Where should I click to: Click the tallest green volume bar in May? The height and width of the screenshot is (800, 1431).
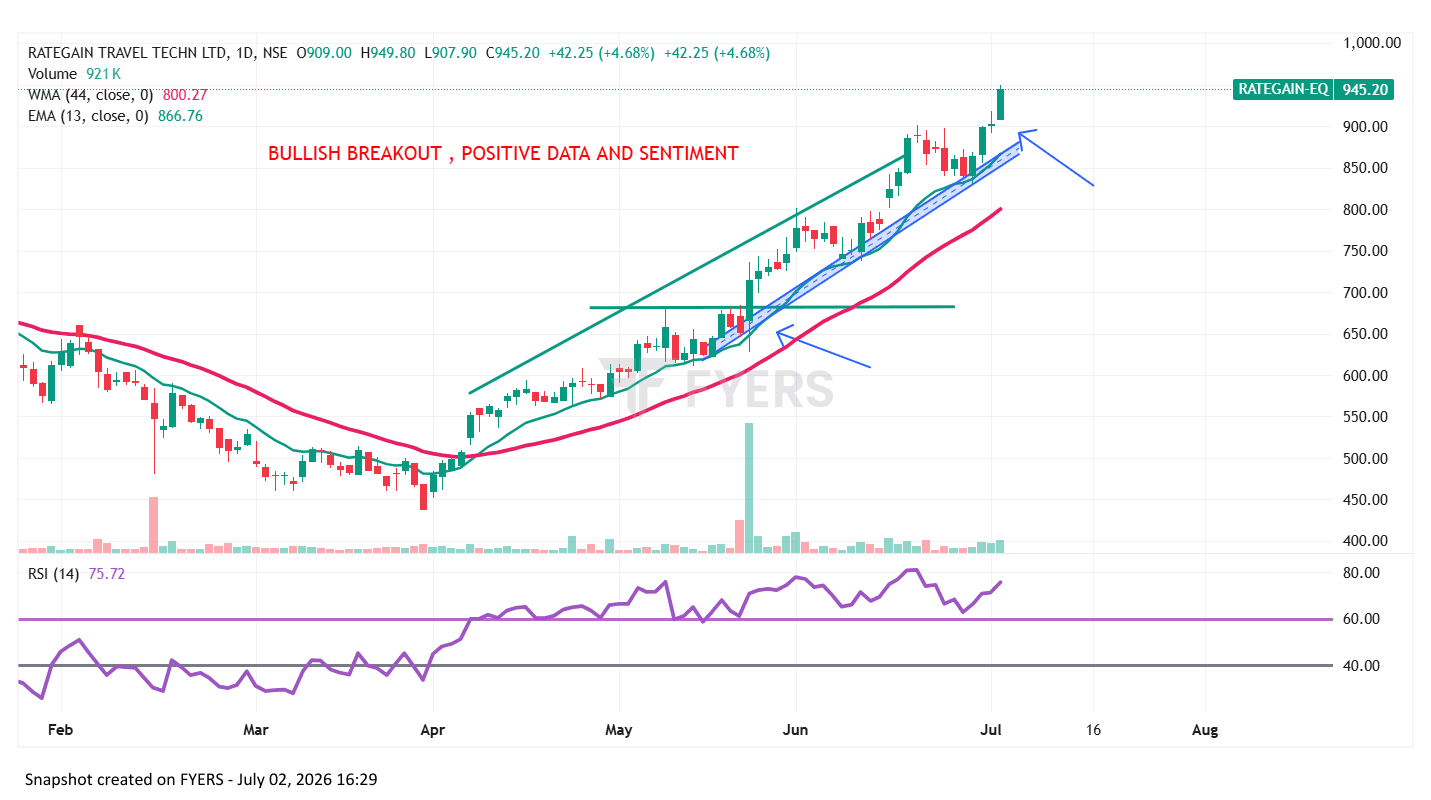click(749, 487)
